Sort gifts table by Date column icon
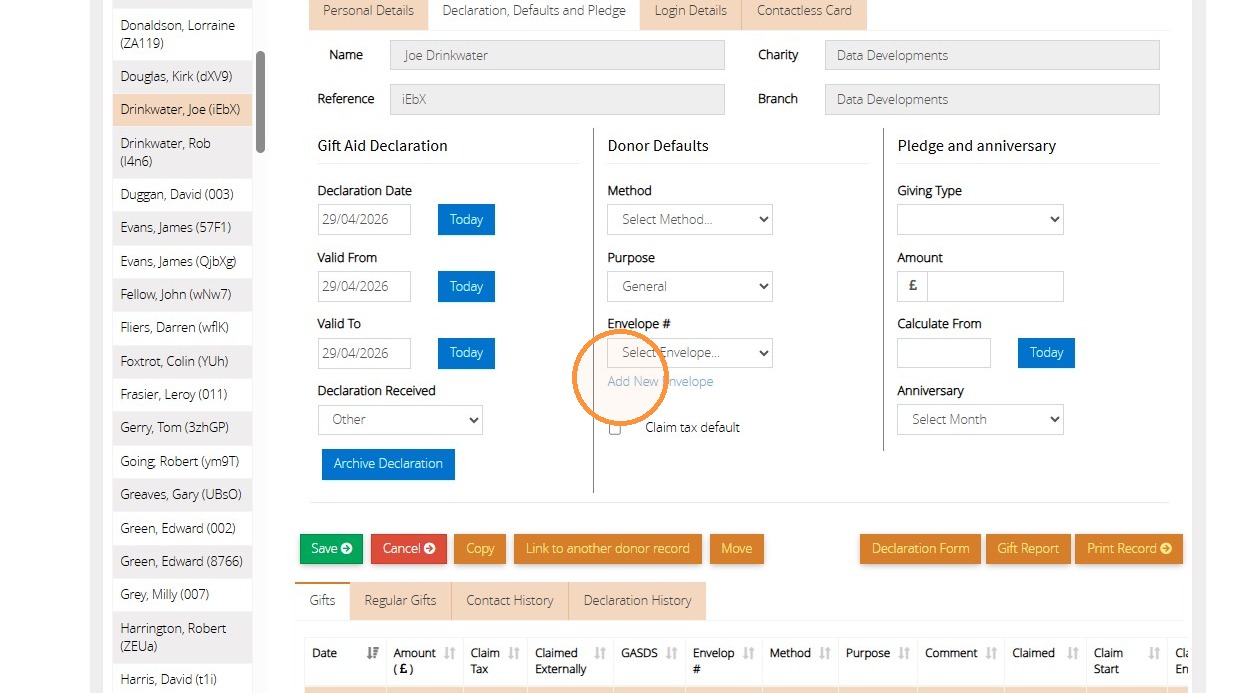Screen dimensions: 1239x693 point(372,653)
